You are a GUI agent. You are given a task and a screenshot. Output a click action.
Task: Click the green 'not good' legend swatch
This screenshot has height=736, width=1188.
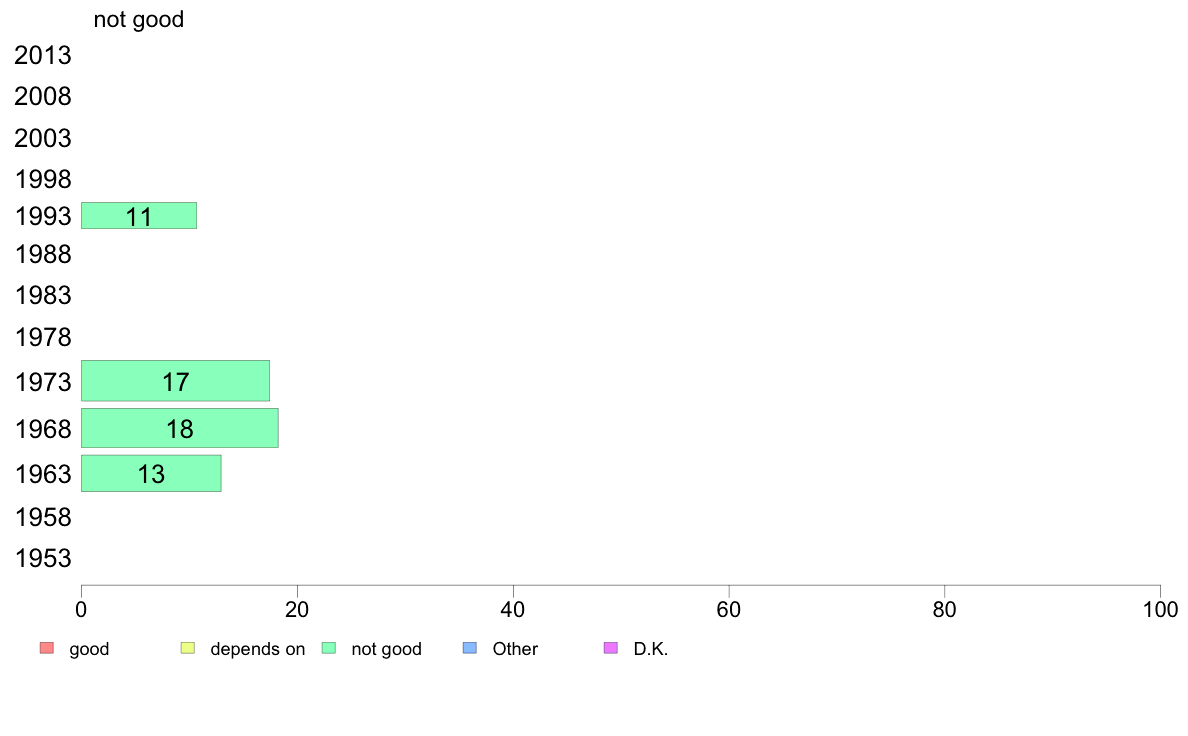coord(329,648)
